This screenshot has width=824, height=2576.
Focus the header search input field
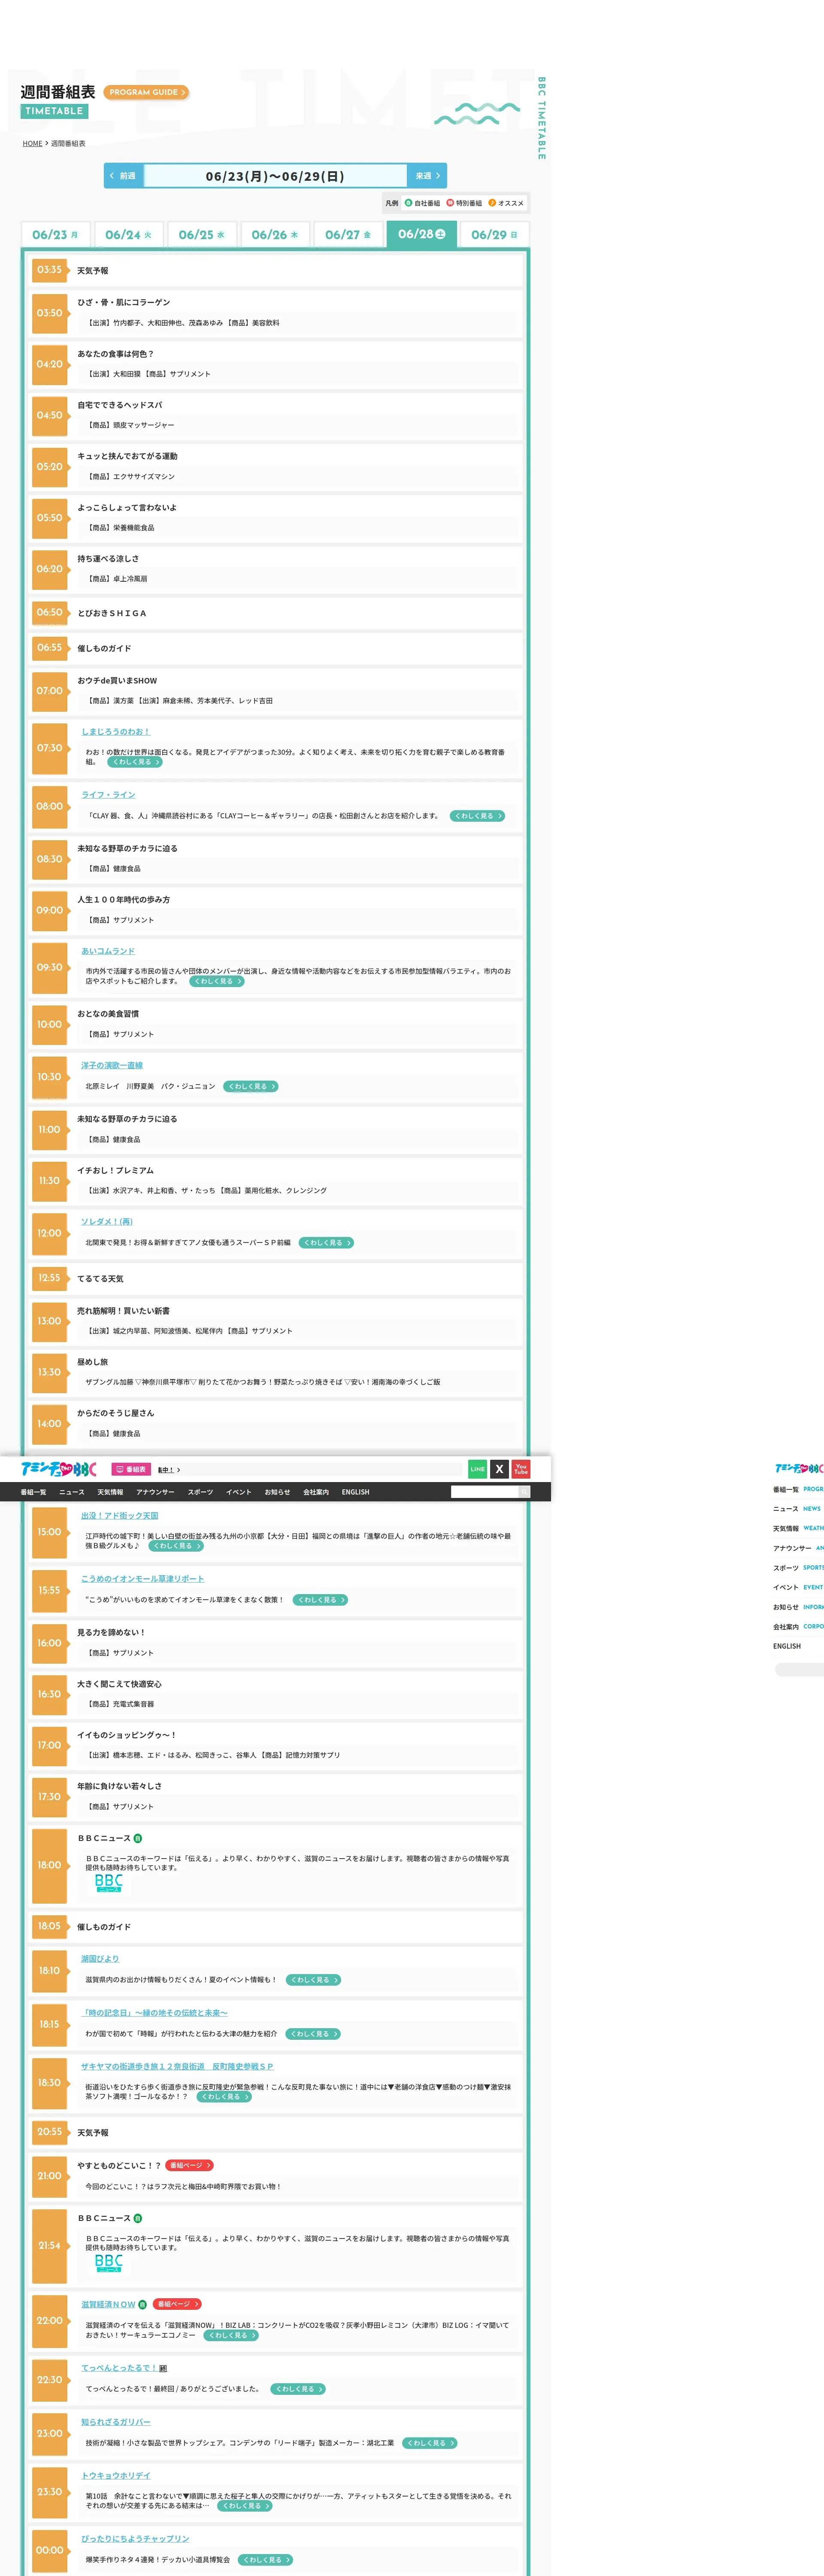click(x=484, y=1492)
